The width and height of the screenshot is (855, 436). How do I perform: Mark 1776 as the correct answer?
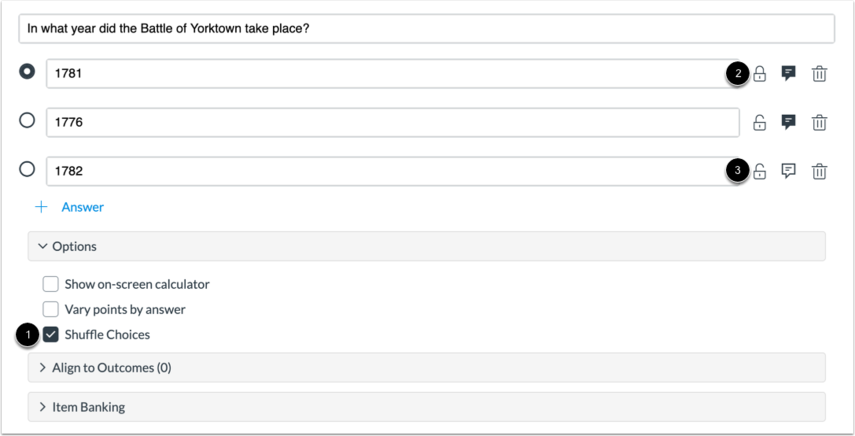pyautogui.click(x=27, y=121)
